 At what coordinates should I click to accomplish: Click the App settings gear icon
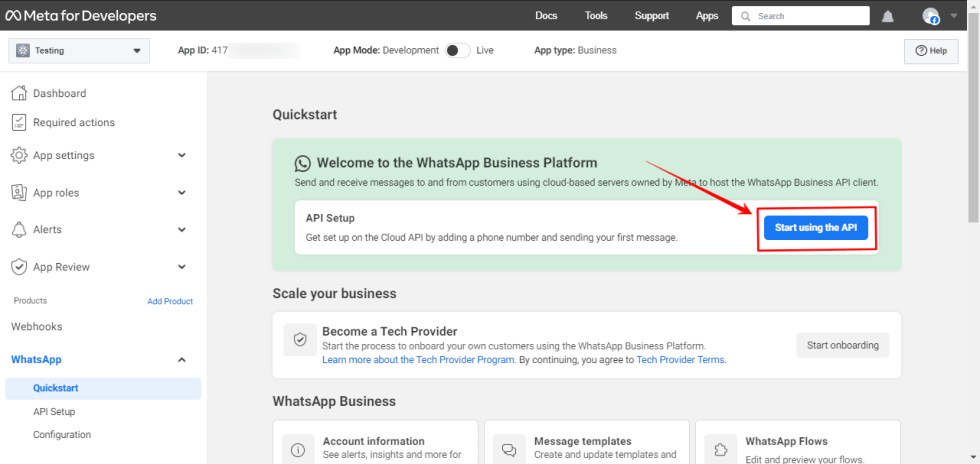tap(18, 155)
